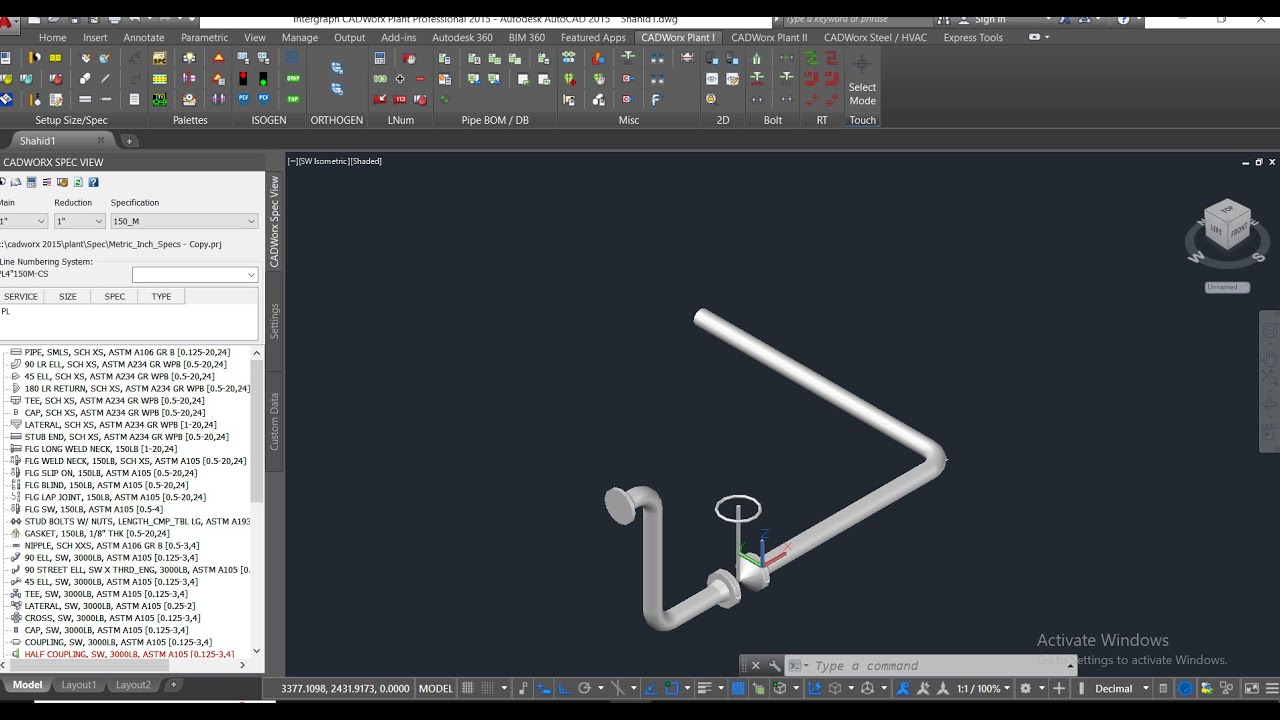The image size is (1280, 720).
Task: Open the CADWorx Plant I ribbon tab
Action: pyautogui.click(x=677, y=37)
